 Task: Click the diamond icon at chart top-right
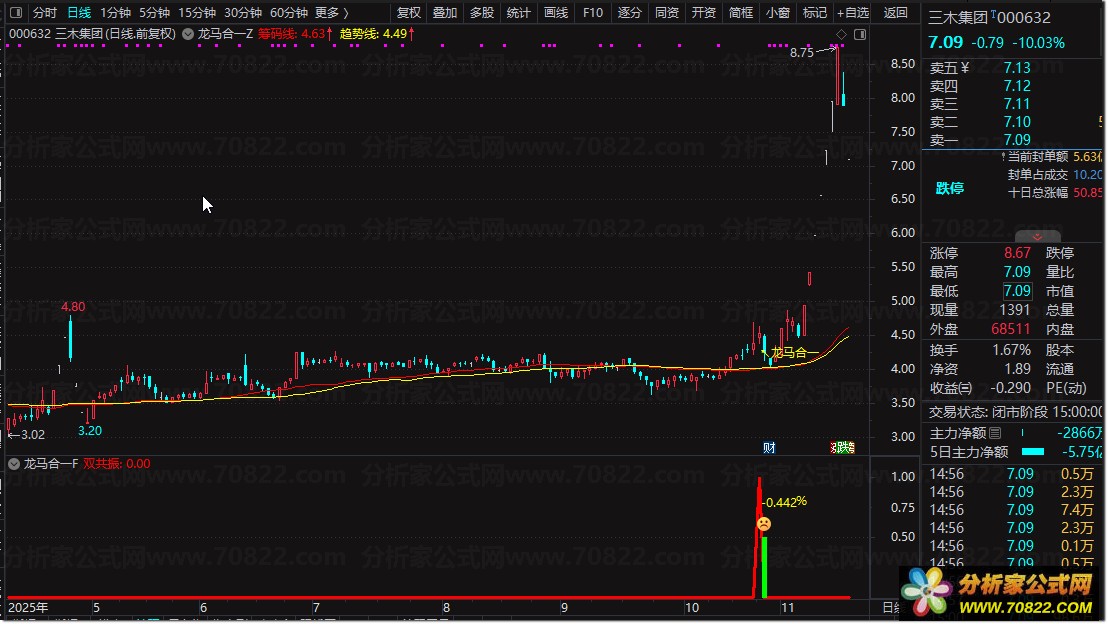[841, 34]
